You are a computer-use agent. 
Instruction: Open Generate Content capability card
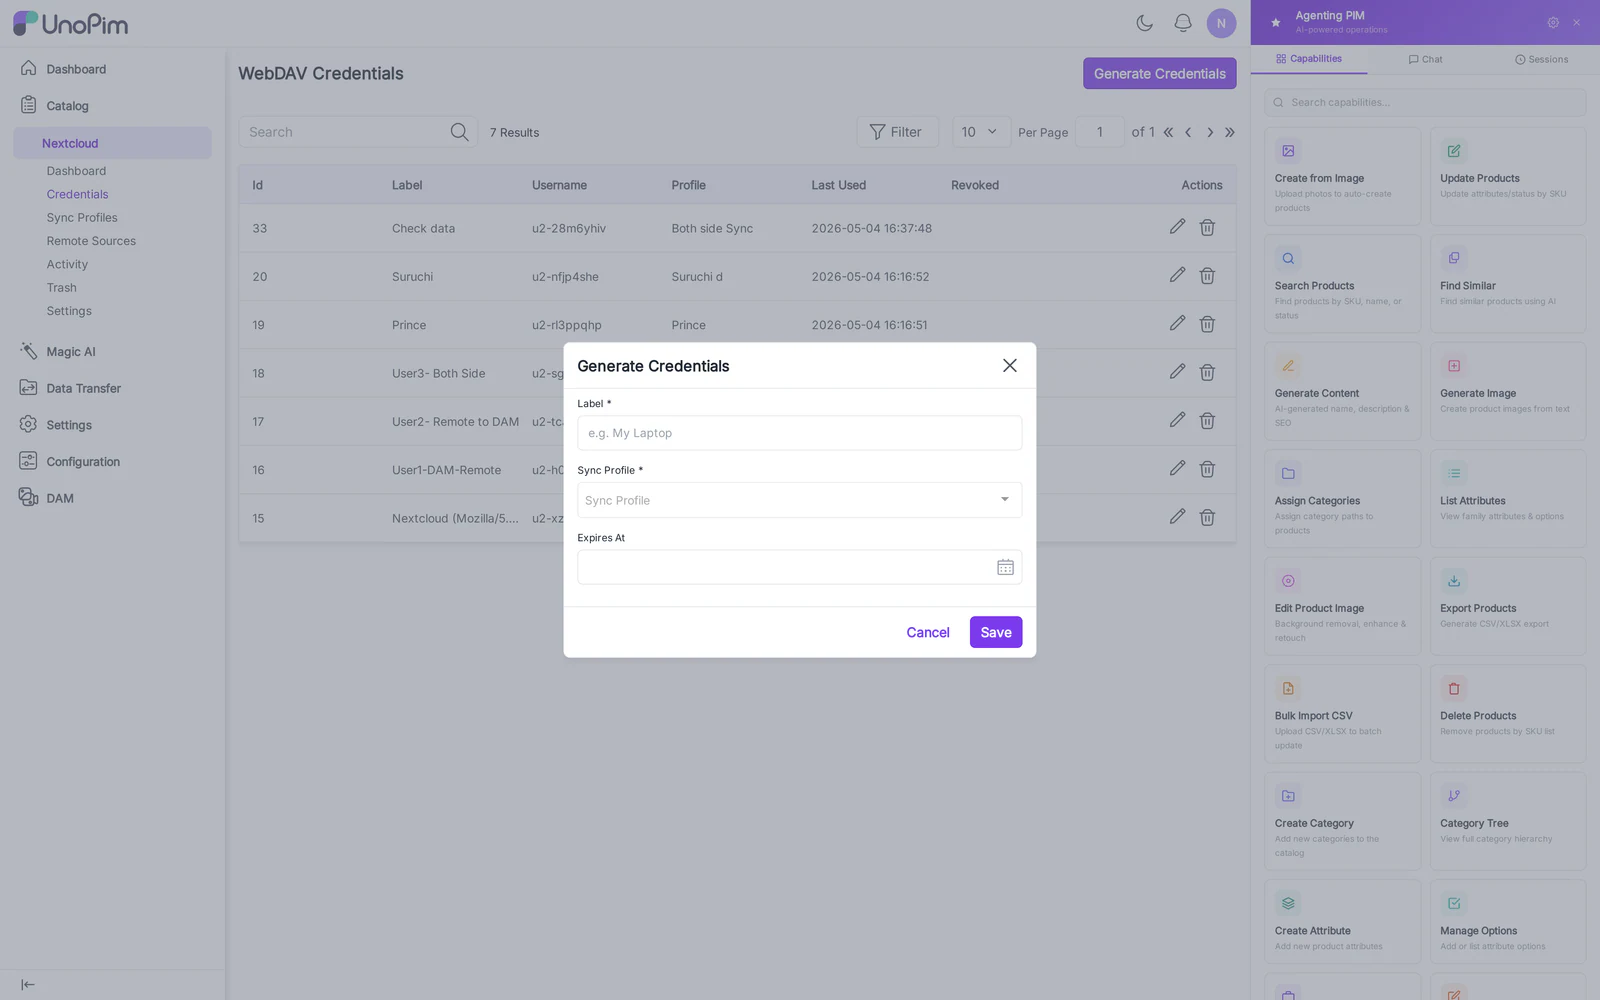(x=1342, y=391)
